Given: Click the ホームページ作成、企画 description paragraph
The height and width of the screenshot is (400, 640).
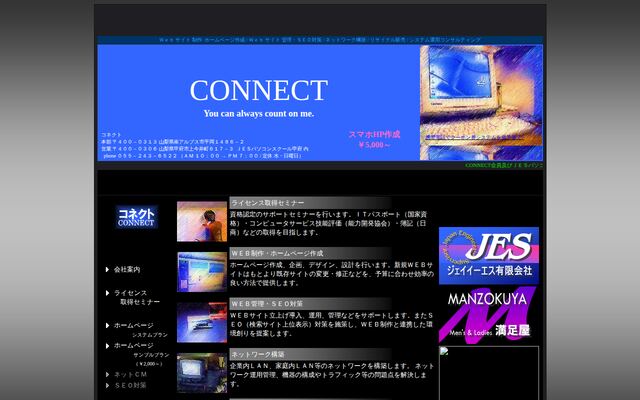Looking at the screenshot, I should [331, 273].
